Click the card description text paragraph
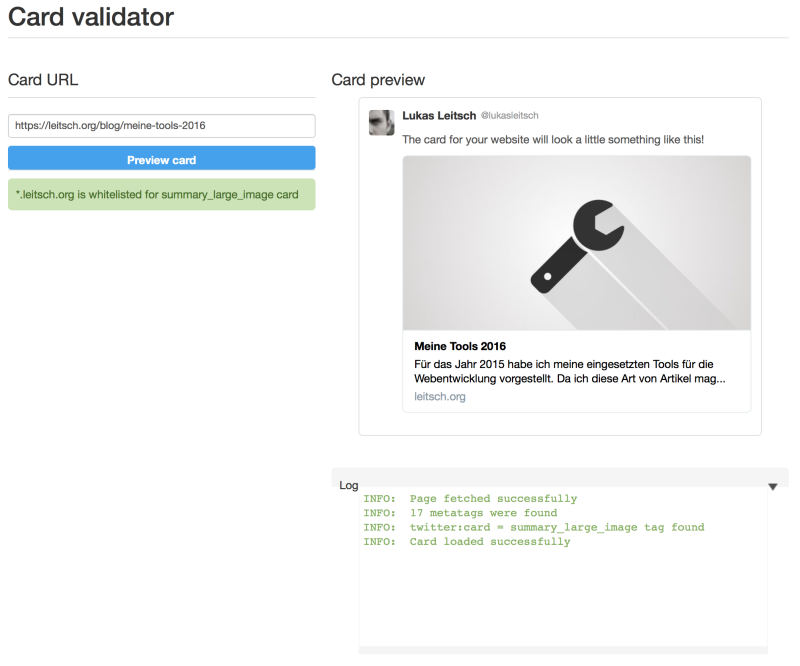800x666 pixels. click(x=568, y=372)
